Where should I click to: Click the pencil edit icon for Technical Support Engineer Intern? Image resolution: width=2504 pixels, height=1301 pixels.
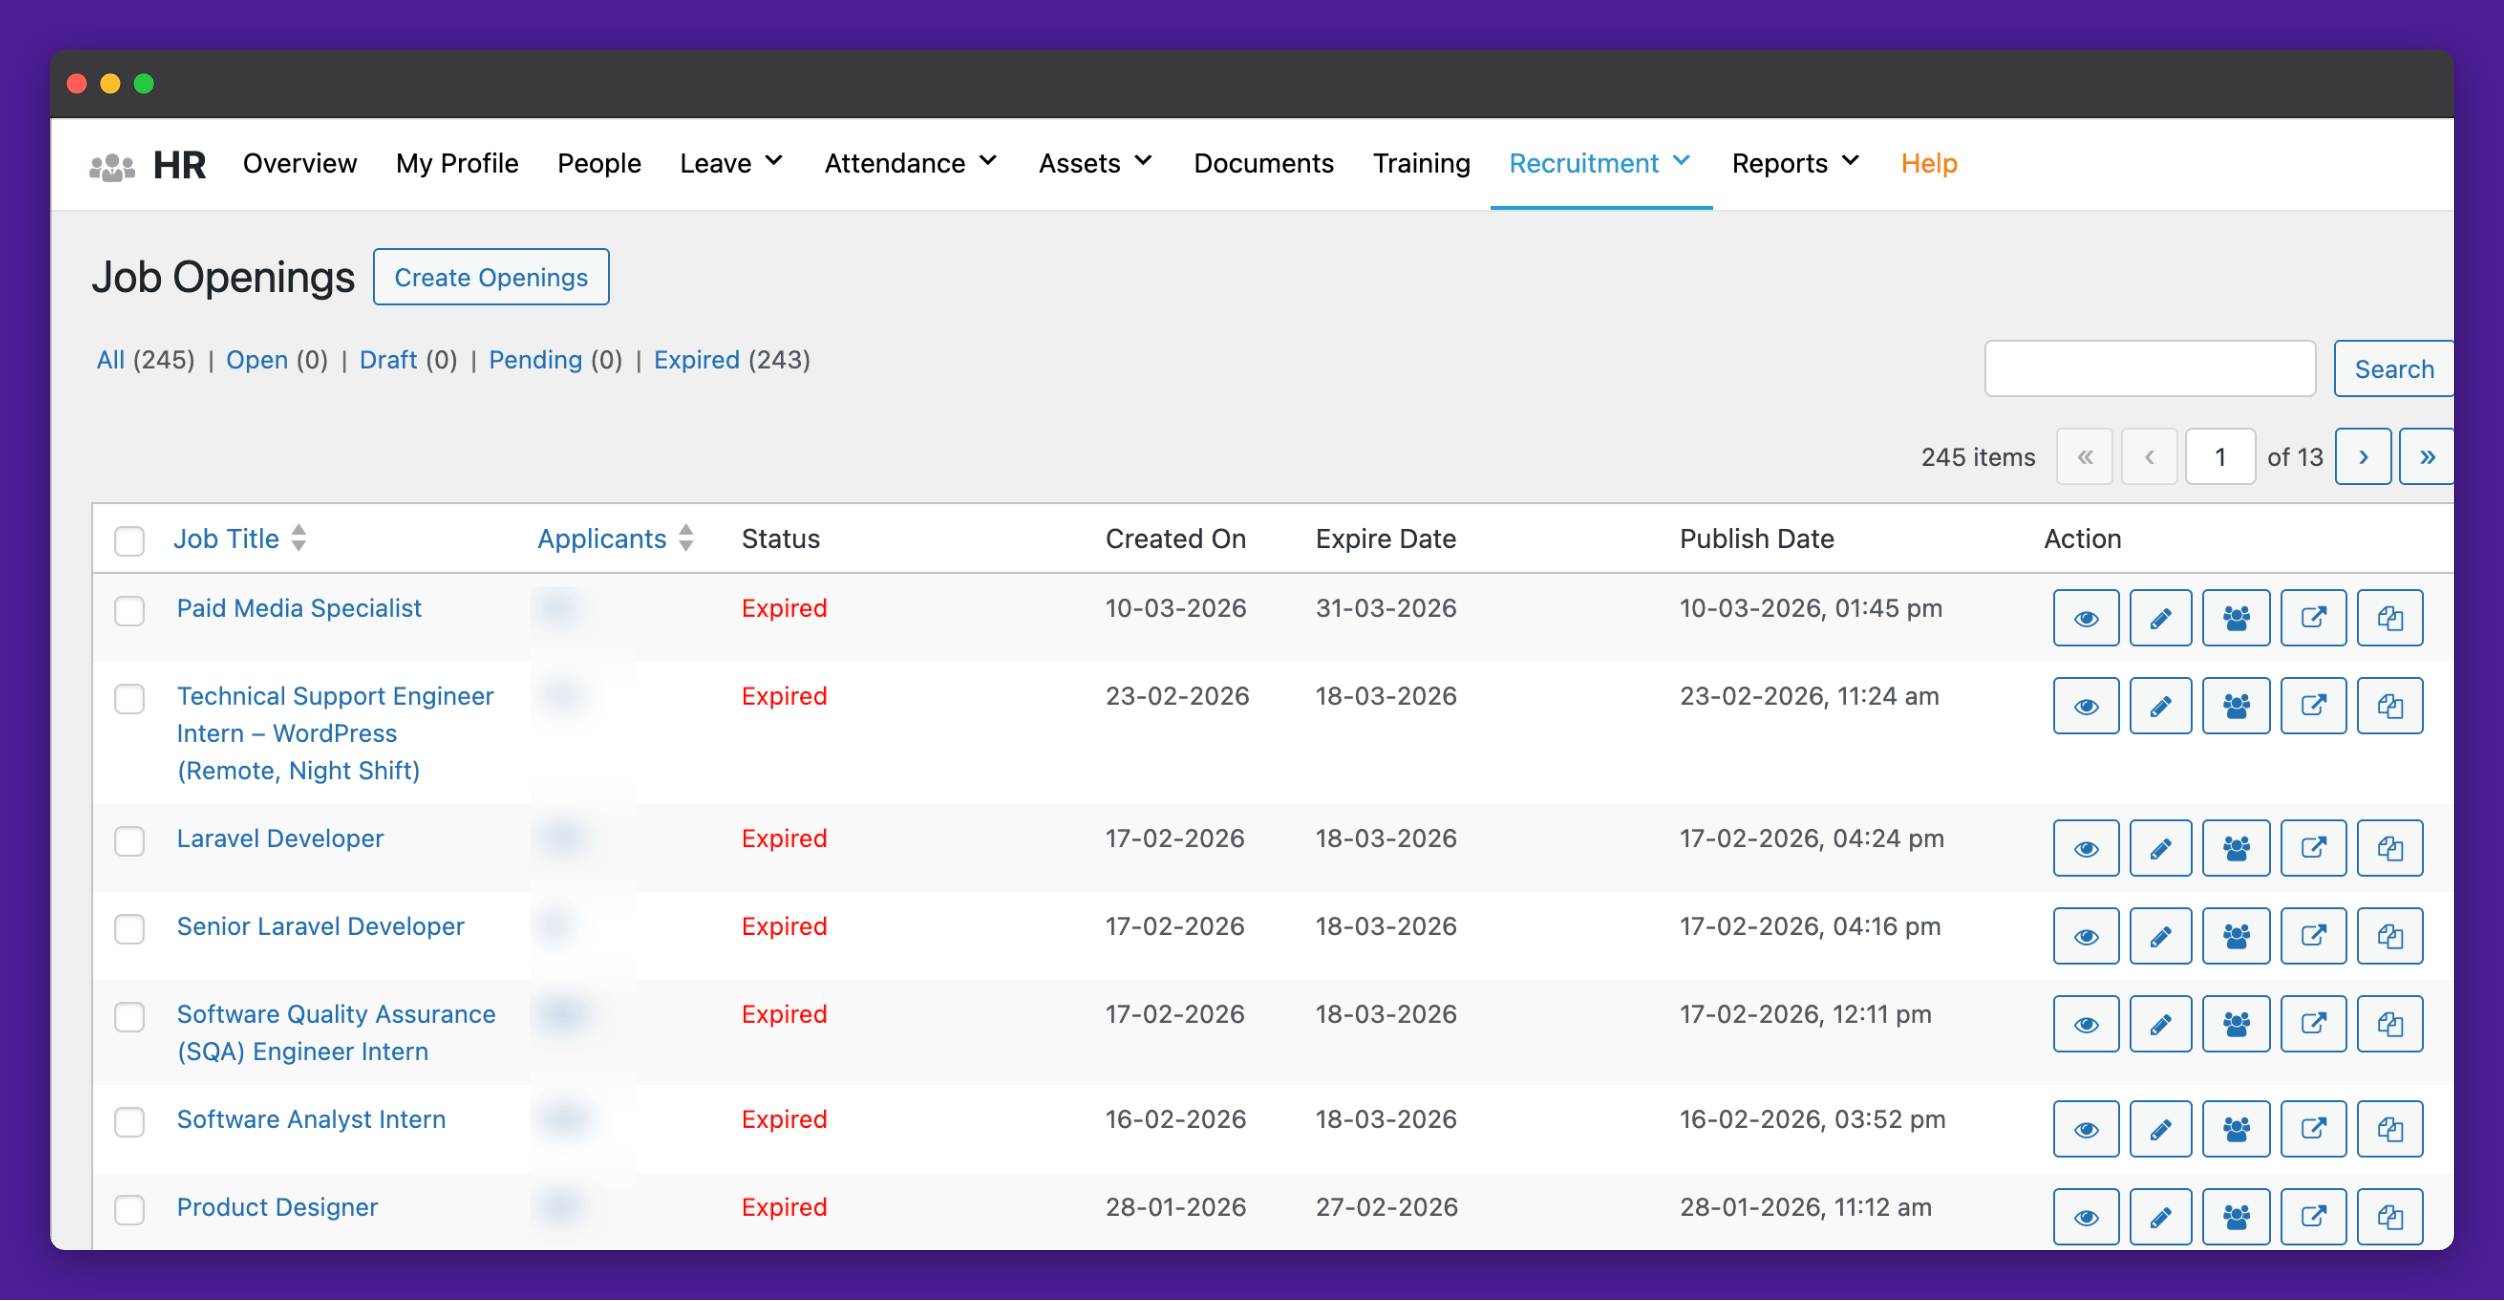coord(2160,706)
